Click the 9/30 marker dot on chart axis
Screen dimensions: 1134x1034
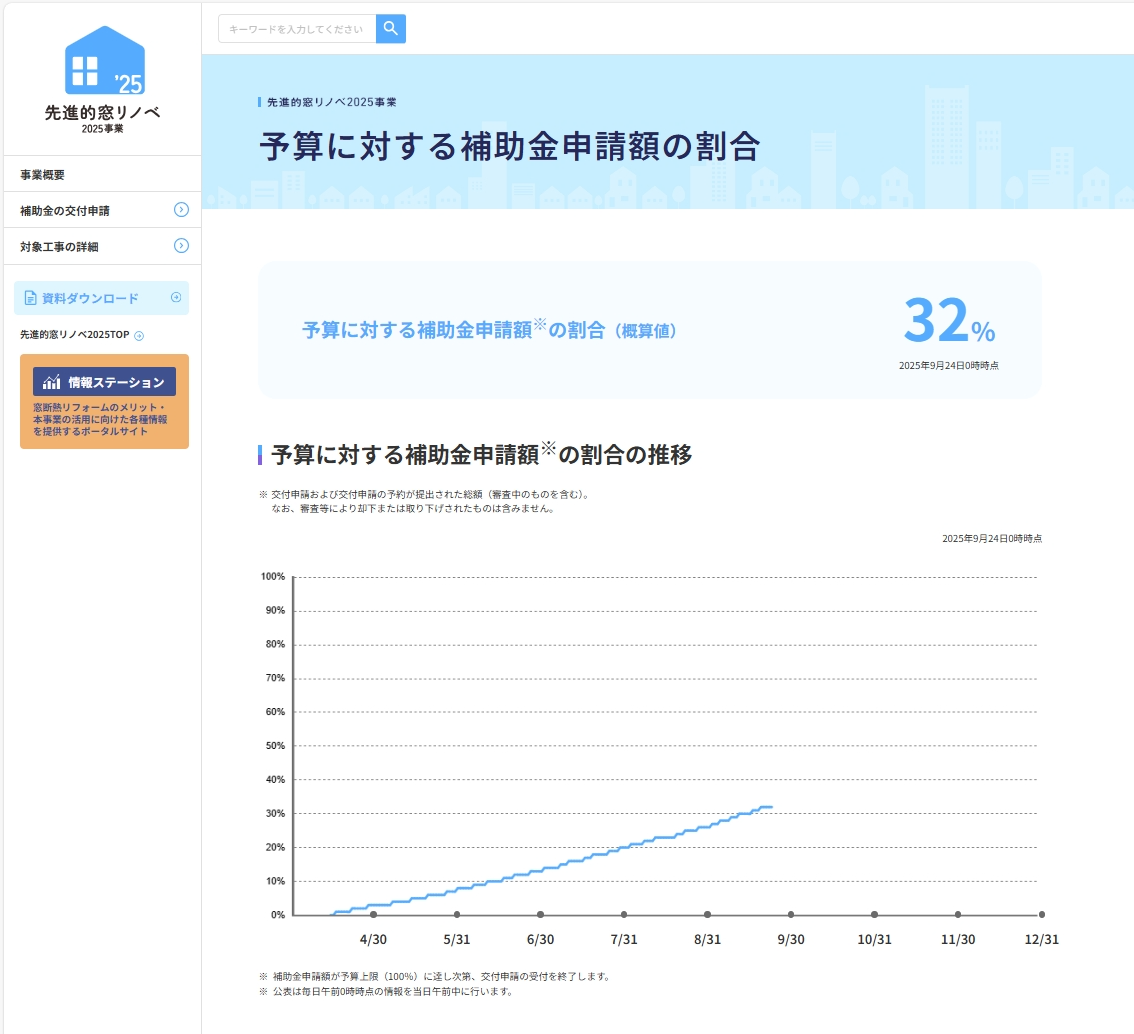click(791, 914)
